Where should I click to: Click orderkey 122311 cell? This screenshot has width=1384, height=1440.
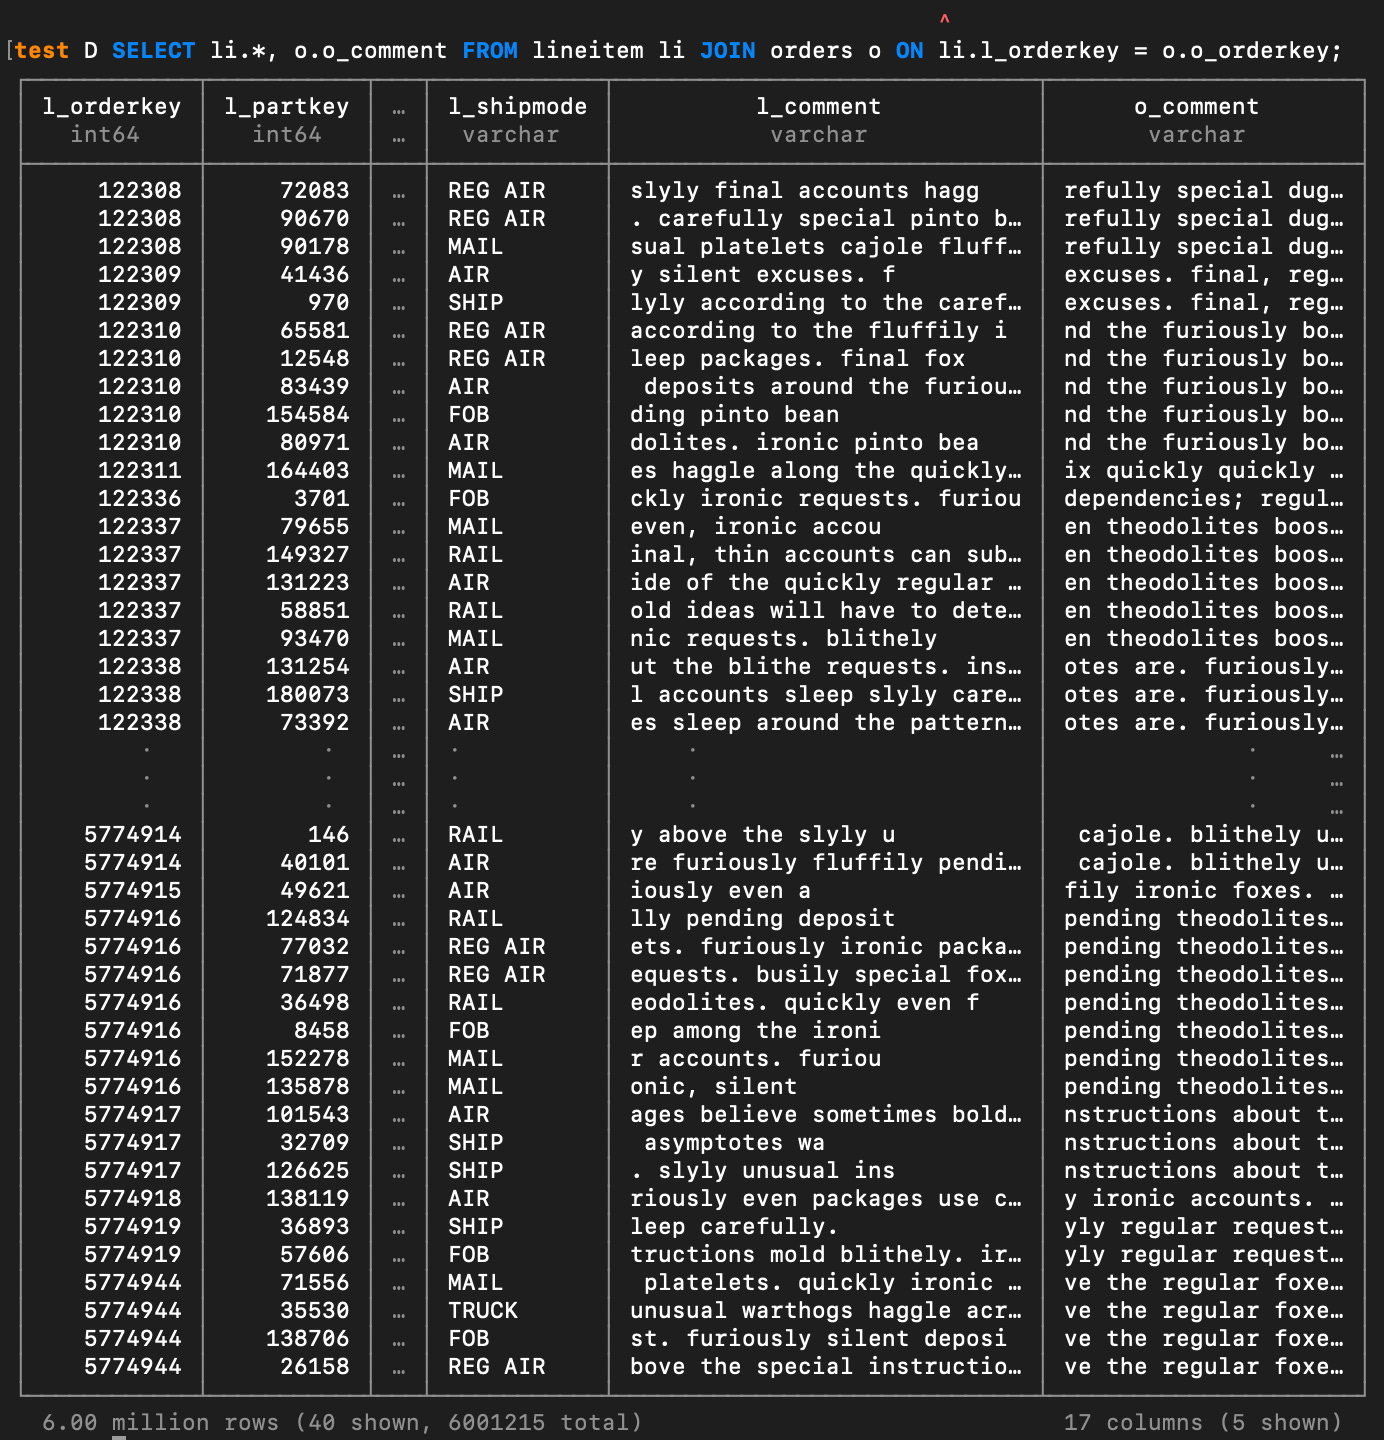140,471
